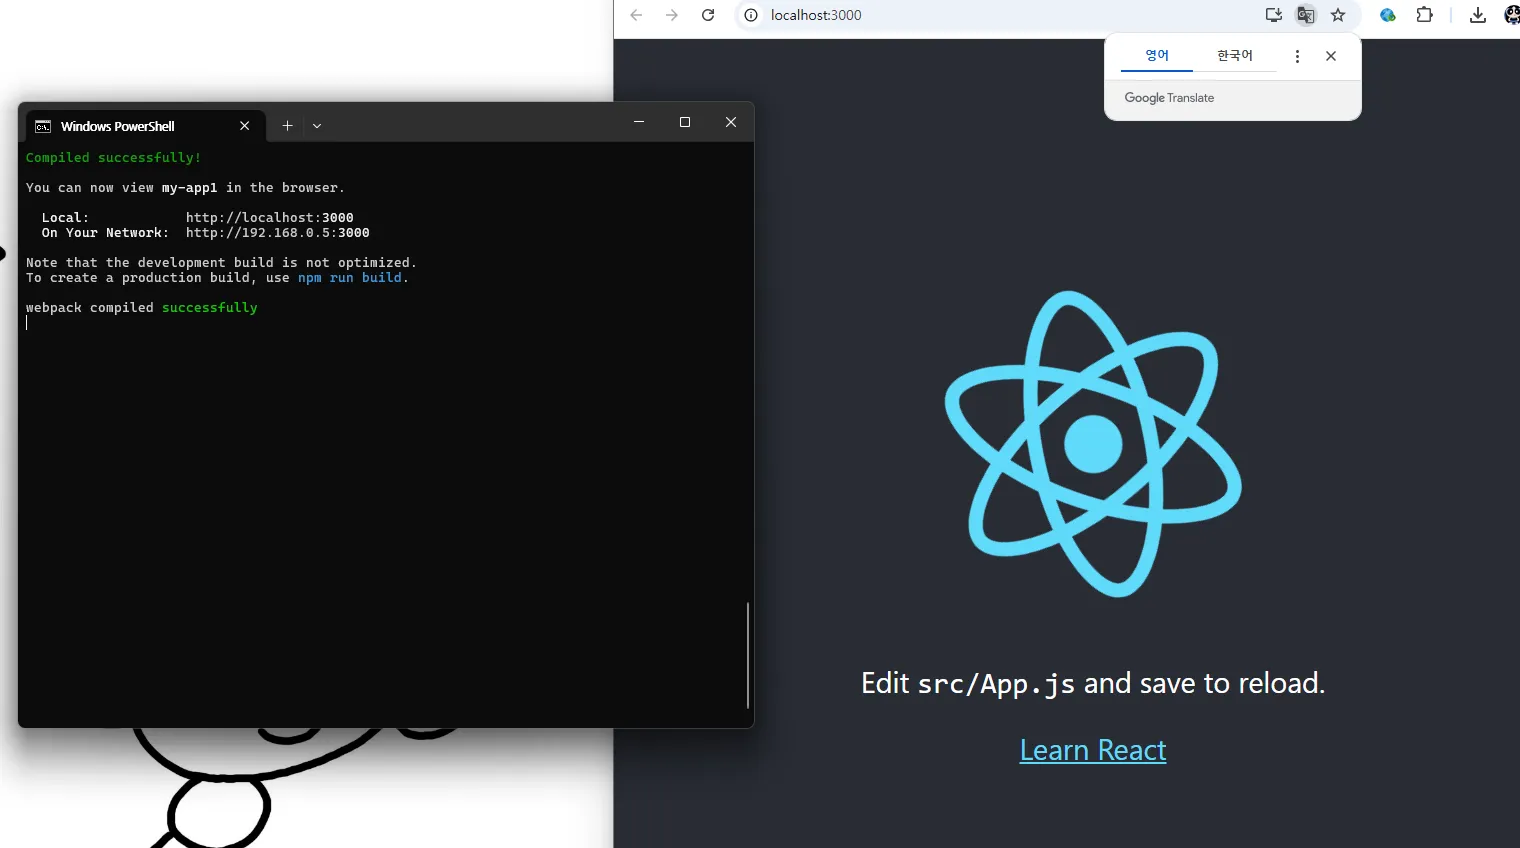Viewport: 1520px width, 848px height.
Task: Open the terminal profile dropdown arrow
Action: pyautogui.click(x=317, y=126)
